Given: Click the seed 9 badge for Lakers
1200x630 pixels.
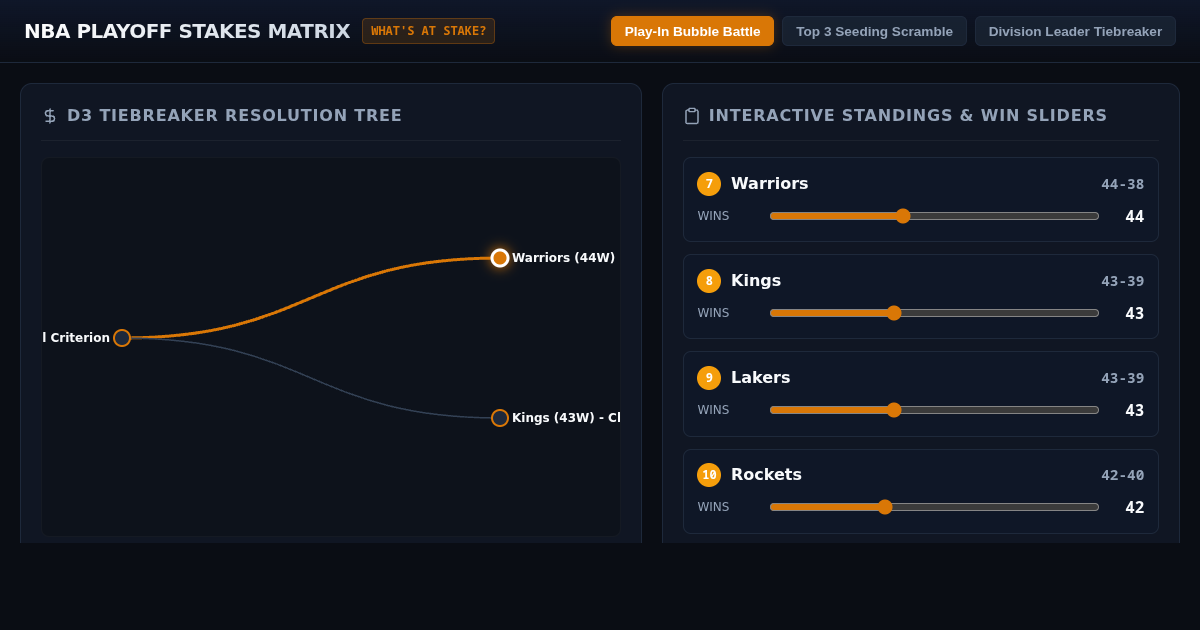Looking at the screenshot, I should point(709,378).
